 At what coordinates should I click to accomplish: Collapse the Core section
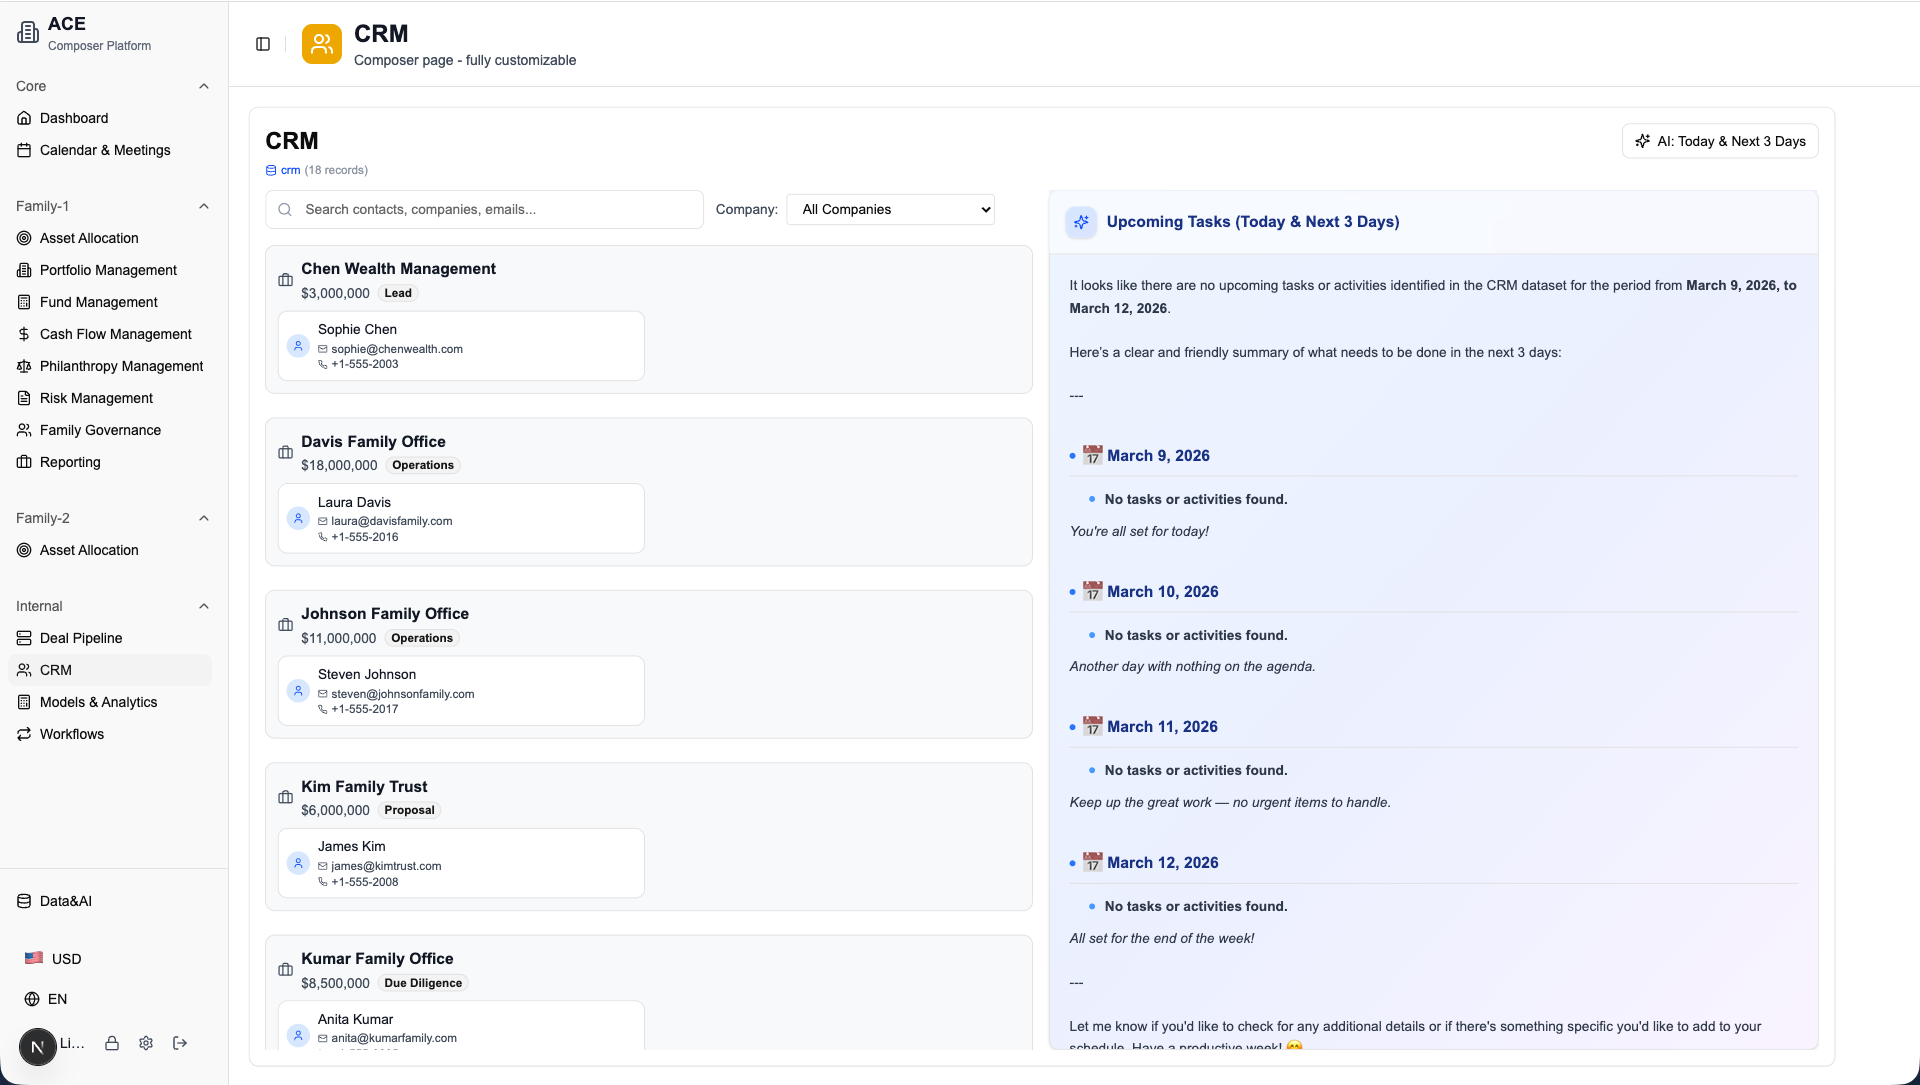204,86
